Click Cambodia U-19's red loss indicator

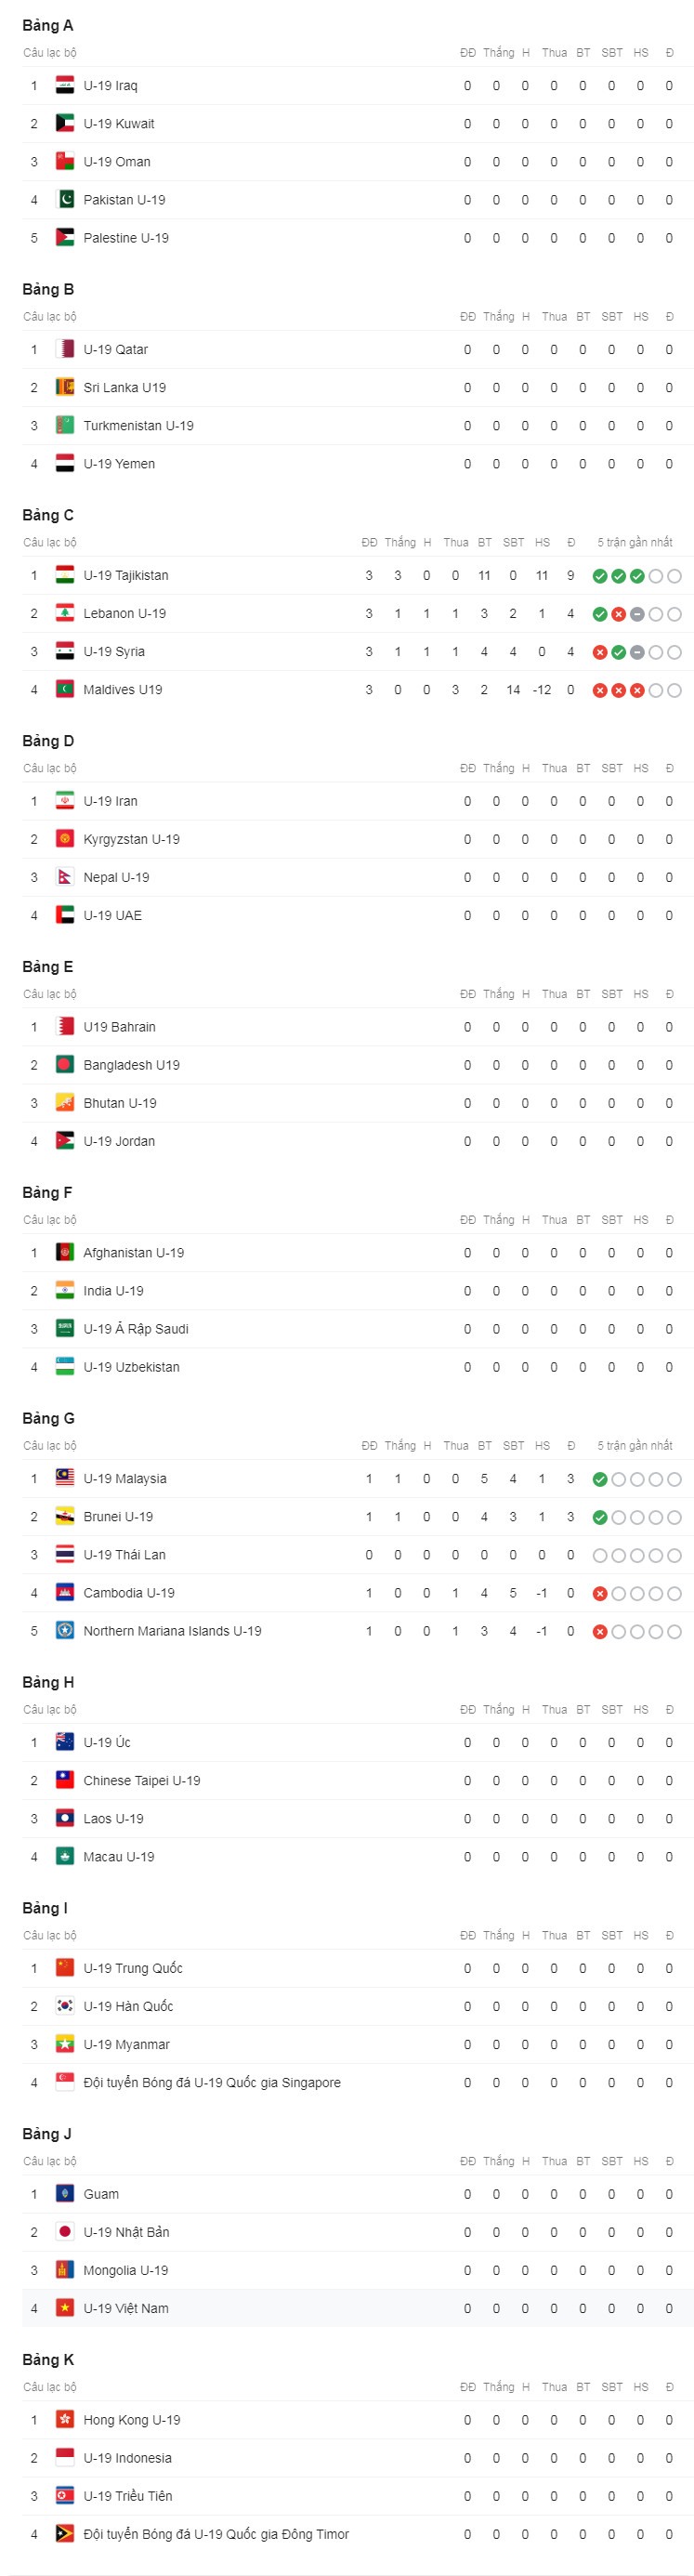click(600, 1594)
